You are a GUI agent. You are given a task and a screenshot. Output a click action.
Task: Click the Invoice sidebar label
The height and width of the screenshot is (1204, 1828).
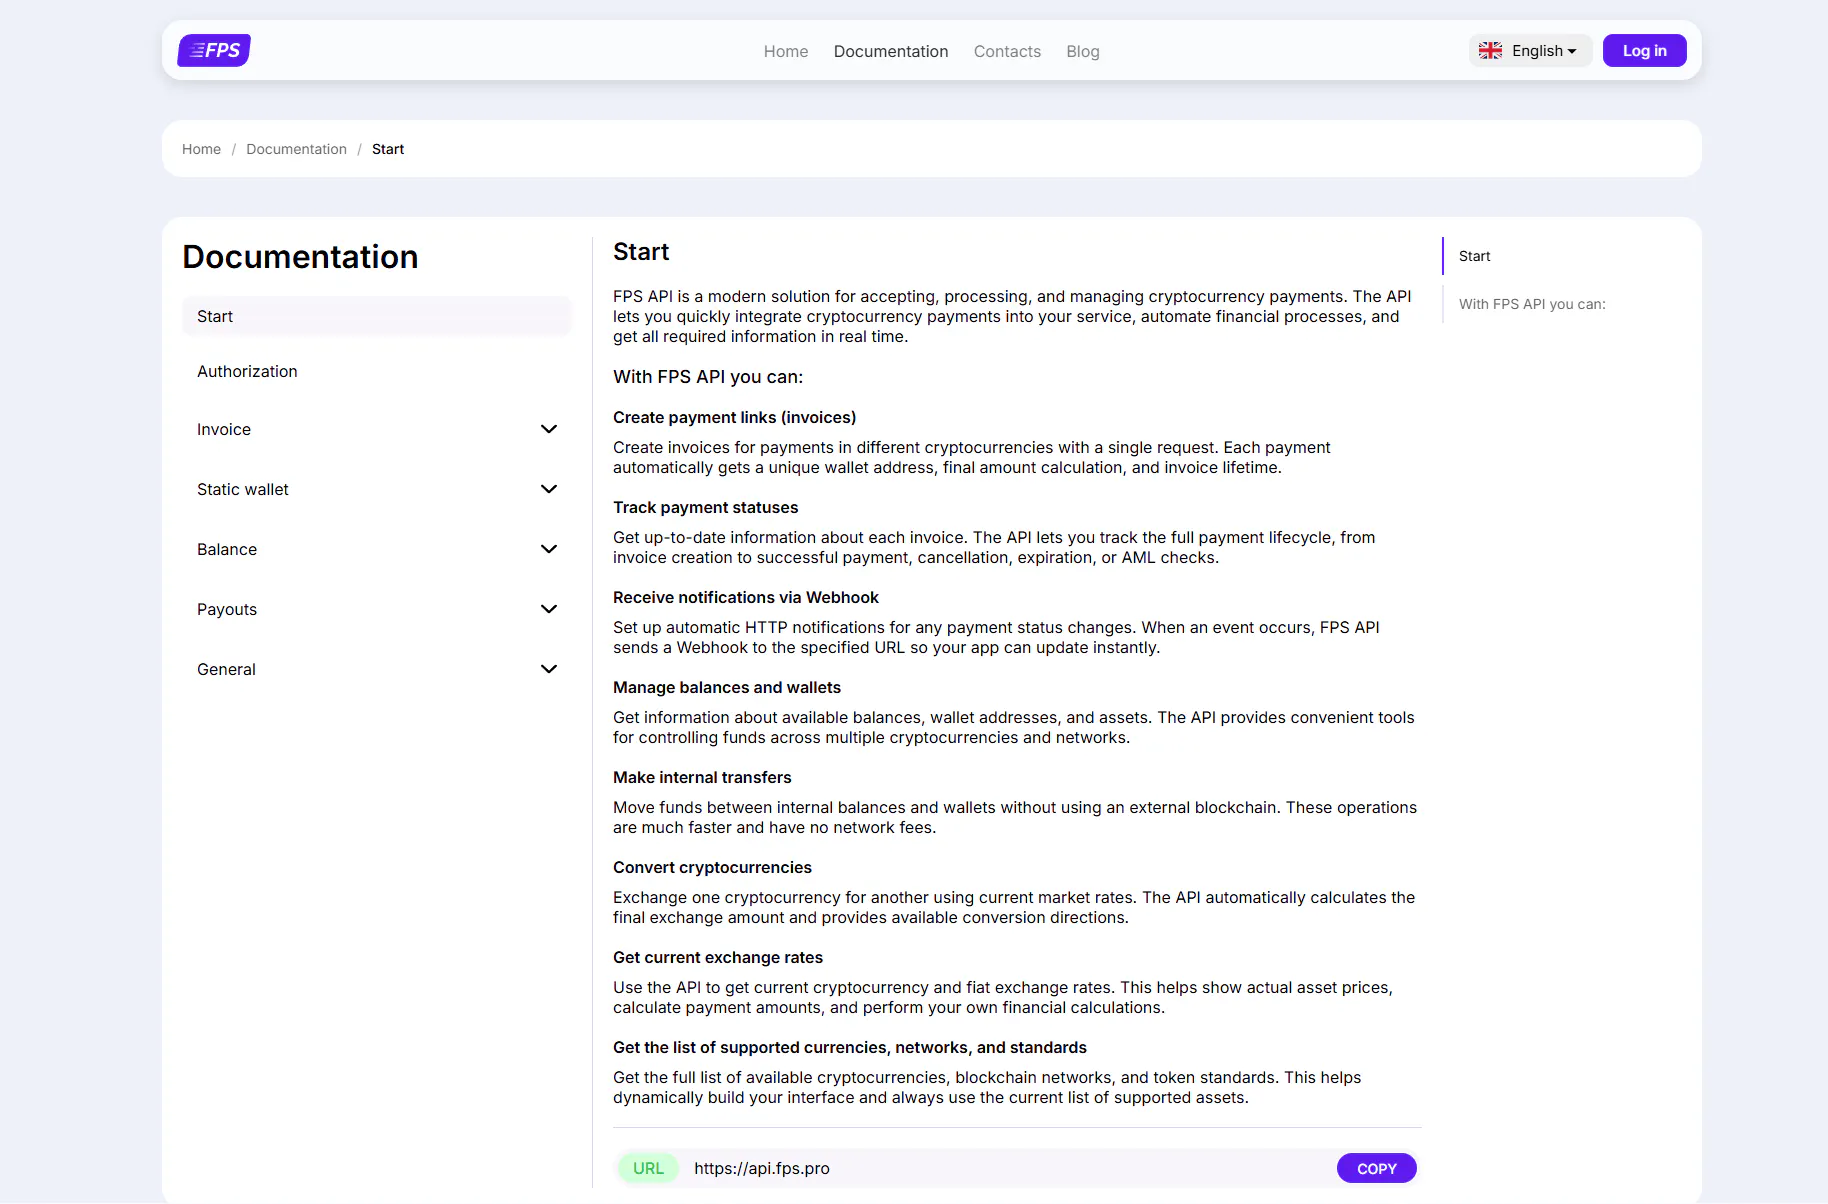pyautogui.click(x=224, y=429)
